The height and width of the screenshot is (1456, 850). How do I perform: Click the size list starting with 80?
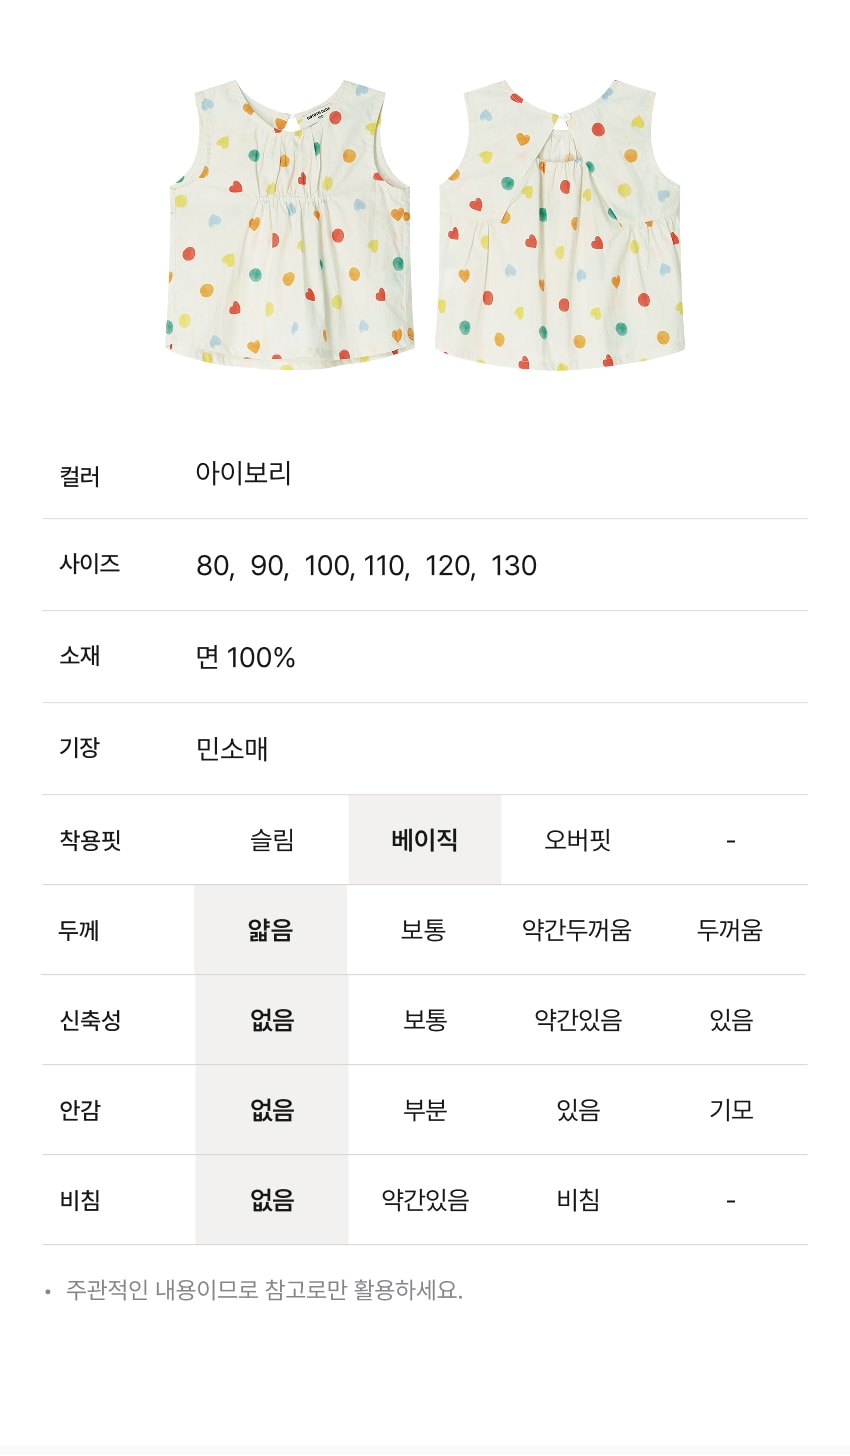coord(367,566)
